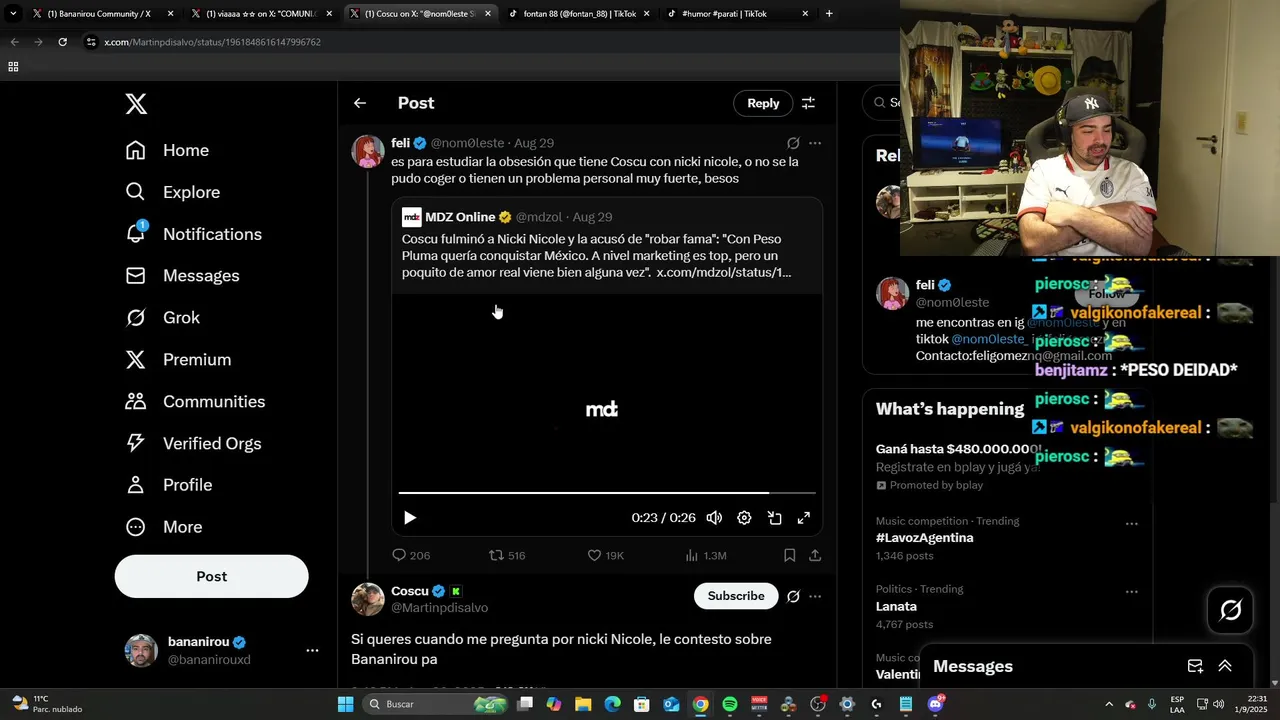Open the Chrome tab search dropdown
This screenshot has width=1280, height=720.
(13, 14)
